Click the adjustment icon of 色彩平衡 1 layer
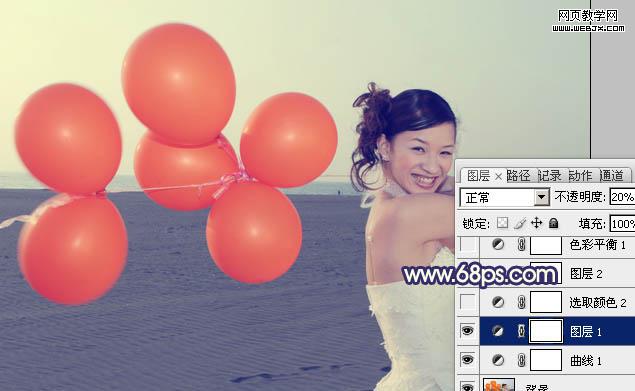635x391 pixels. coord(498,244)
